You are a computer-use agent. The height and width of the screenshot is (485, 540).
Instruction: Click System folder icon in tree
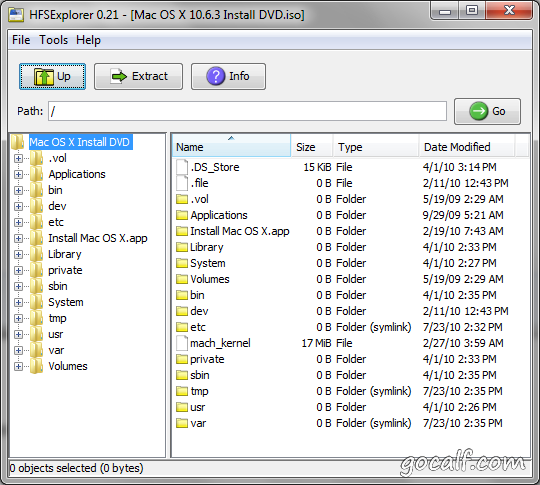(x=37, y=302)
